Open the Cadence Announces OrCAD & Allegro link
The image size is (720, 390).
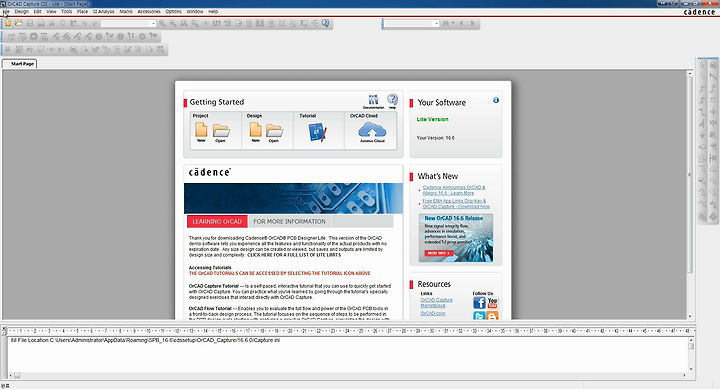pyautogui.click(x=454, y=190)
